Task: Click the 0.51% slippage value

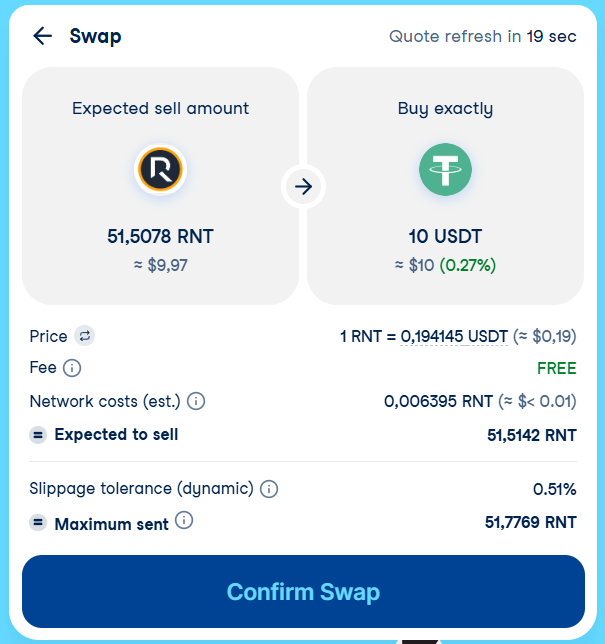Action: click(554, 489)
